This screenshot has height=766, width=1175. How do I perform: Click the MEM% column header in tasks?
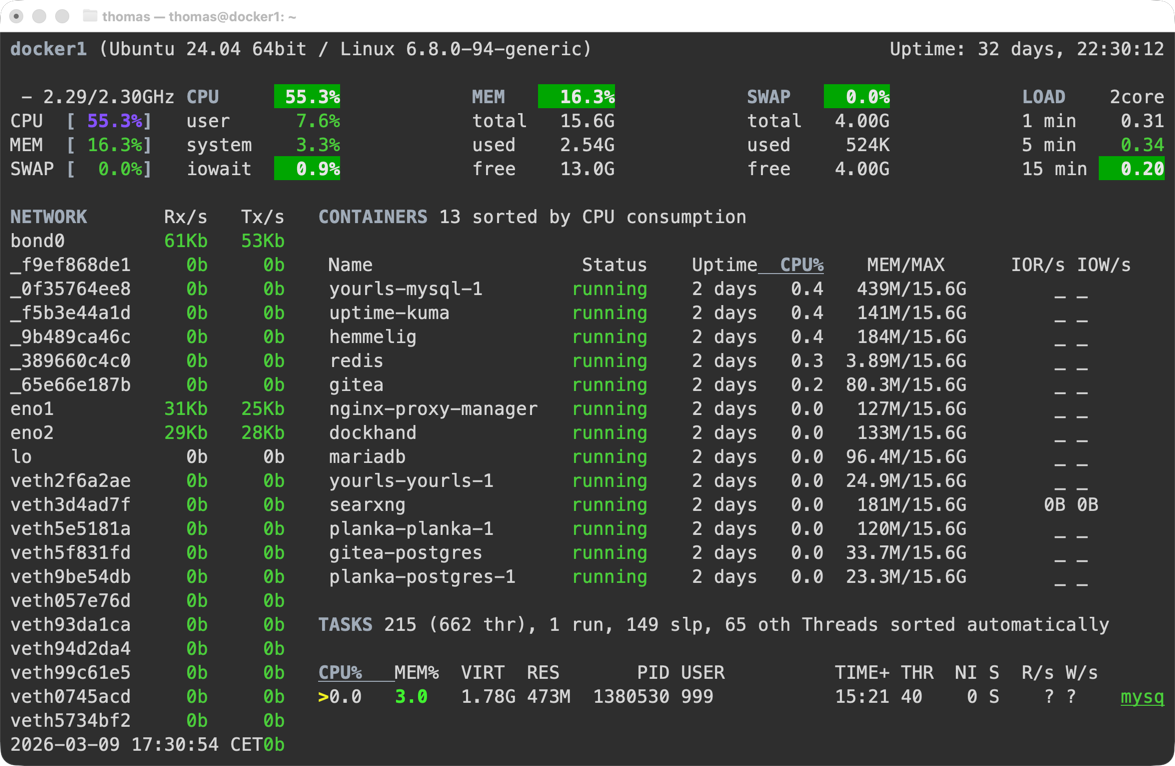tap(416, 673)
